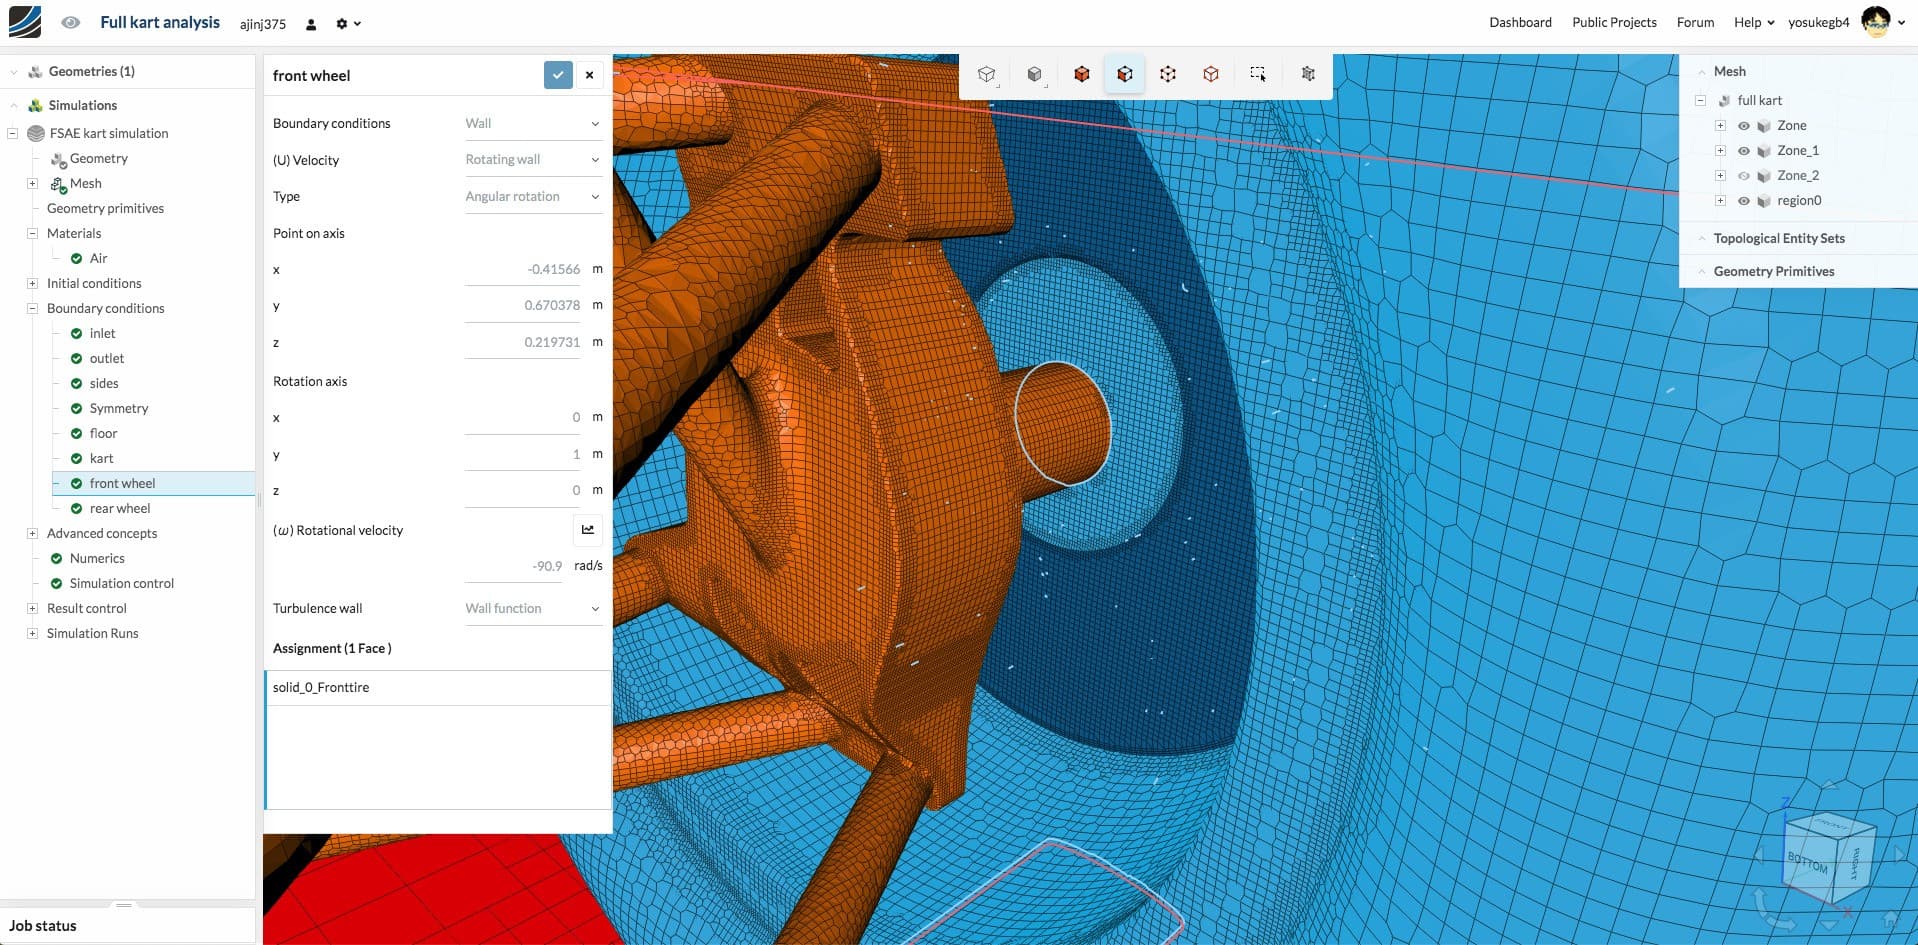Collapse the full kart mesh node
The image size is (1918, 945).
[x=1700, y=101]
